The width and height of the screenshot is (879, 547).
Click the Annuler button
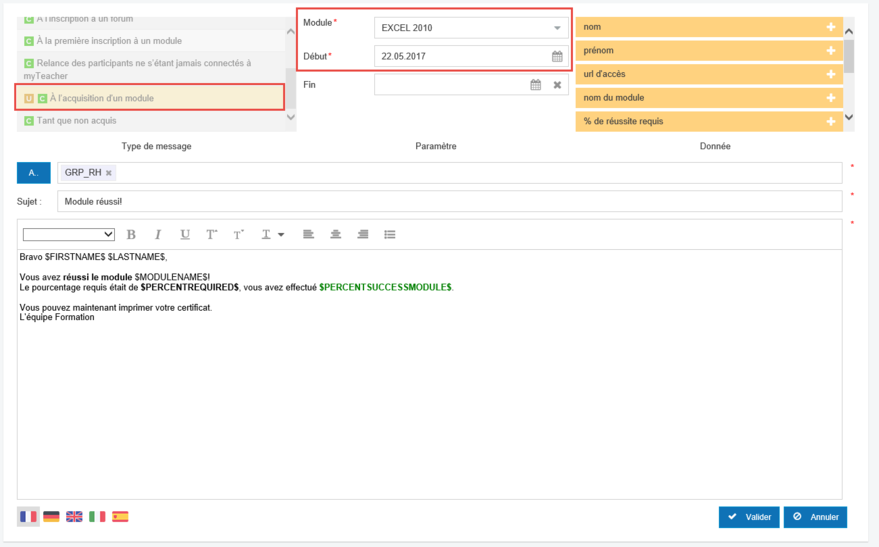(815, 517)
